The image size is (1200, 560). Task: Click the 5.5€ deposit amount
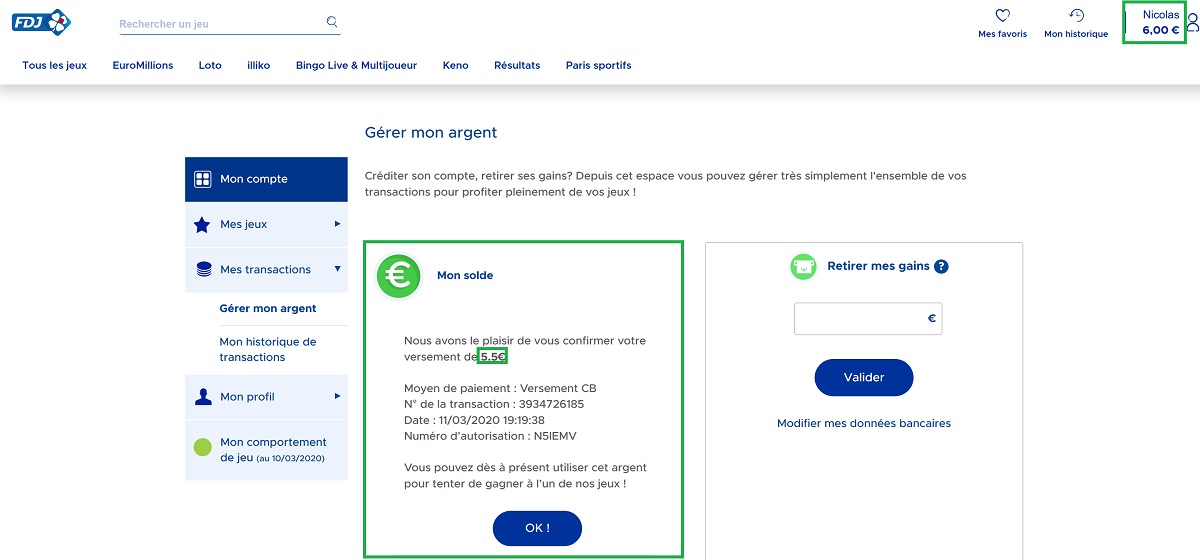(x=494, y=357)
